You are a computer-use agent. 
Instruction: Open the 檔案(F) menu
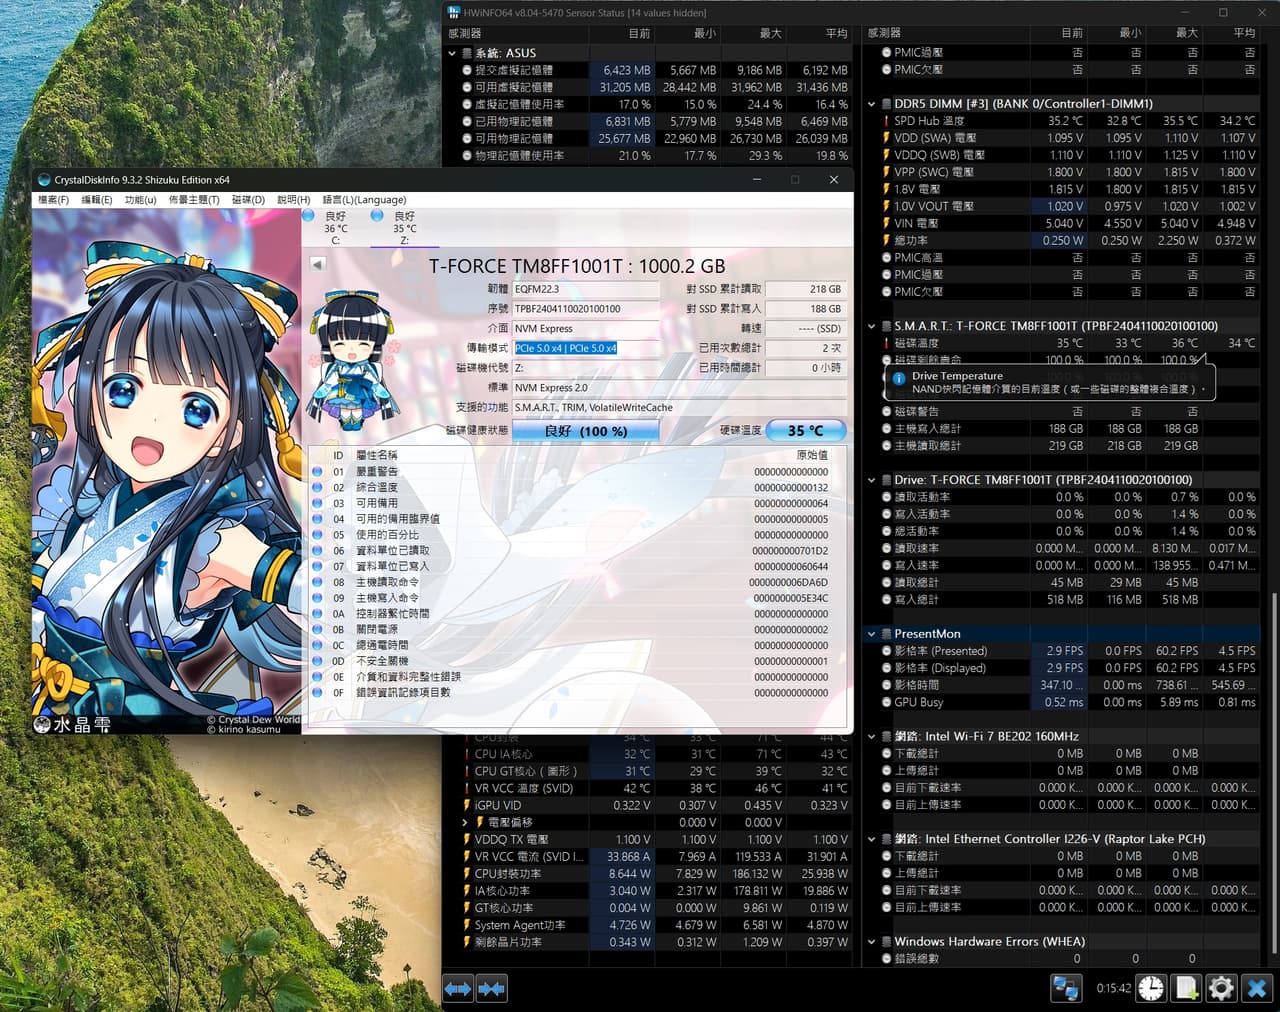tap(53, 200)
